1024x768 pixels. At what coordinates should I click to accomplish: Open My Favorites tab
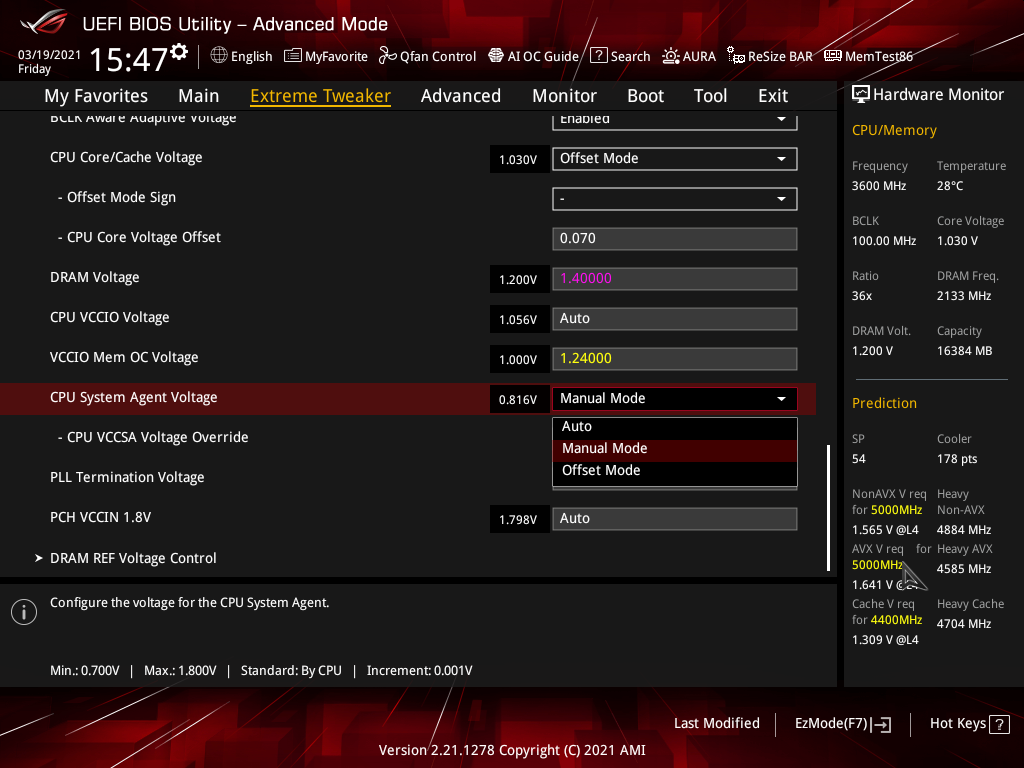click(x=96, y=95)
